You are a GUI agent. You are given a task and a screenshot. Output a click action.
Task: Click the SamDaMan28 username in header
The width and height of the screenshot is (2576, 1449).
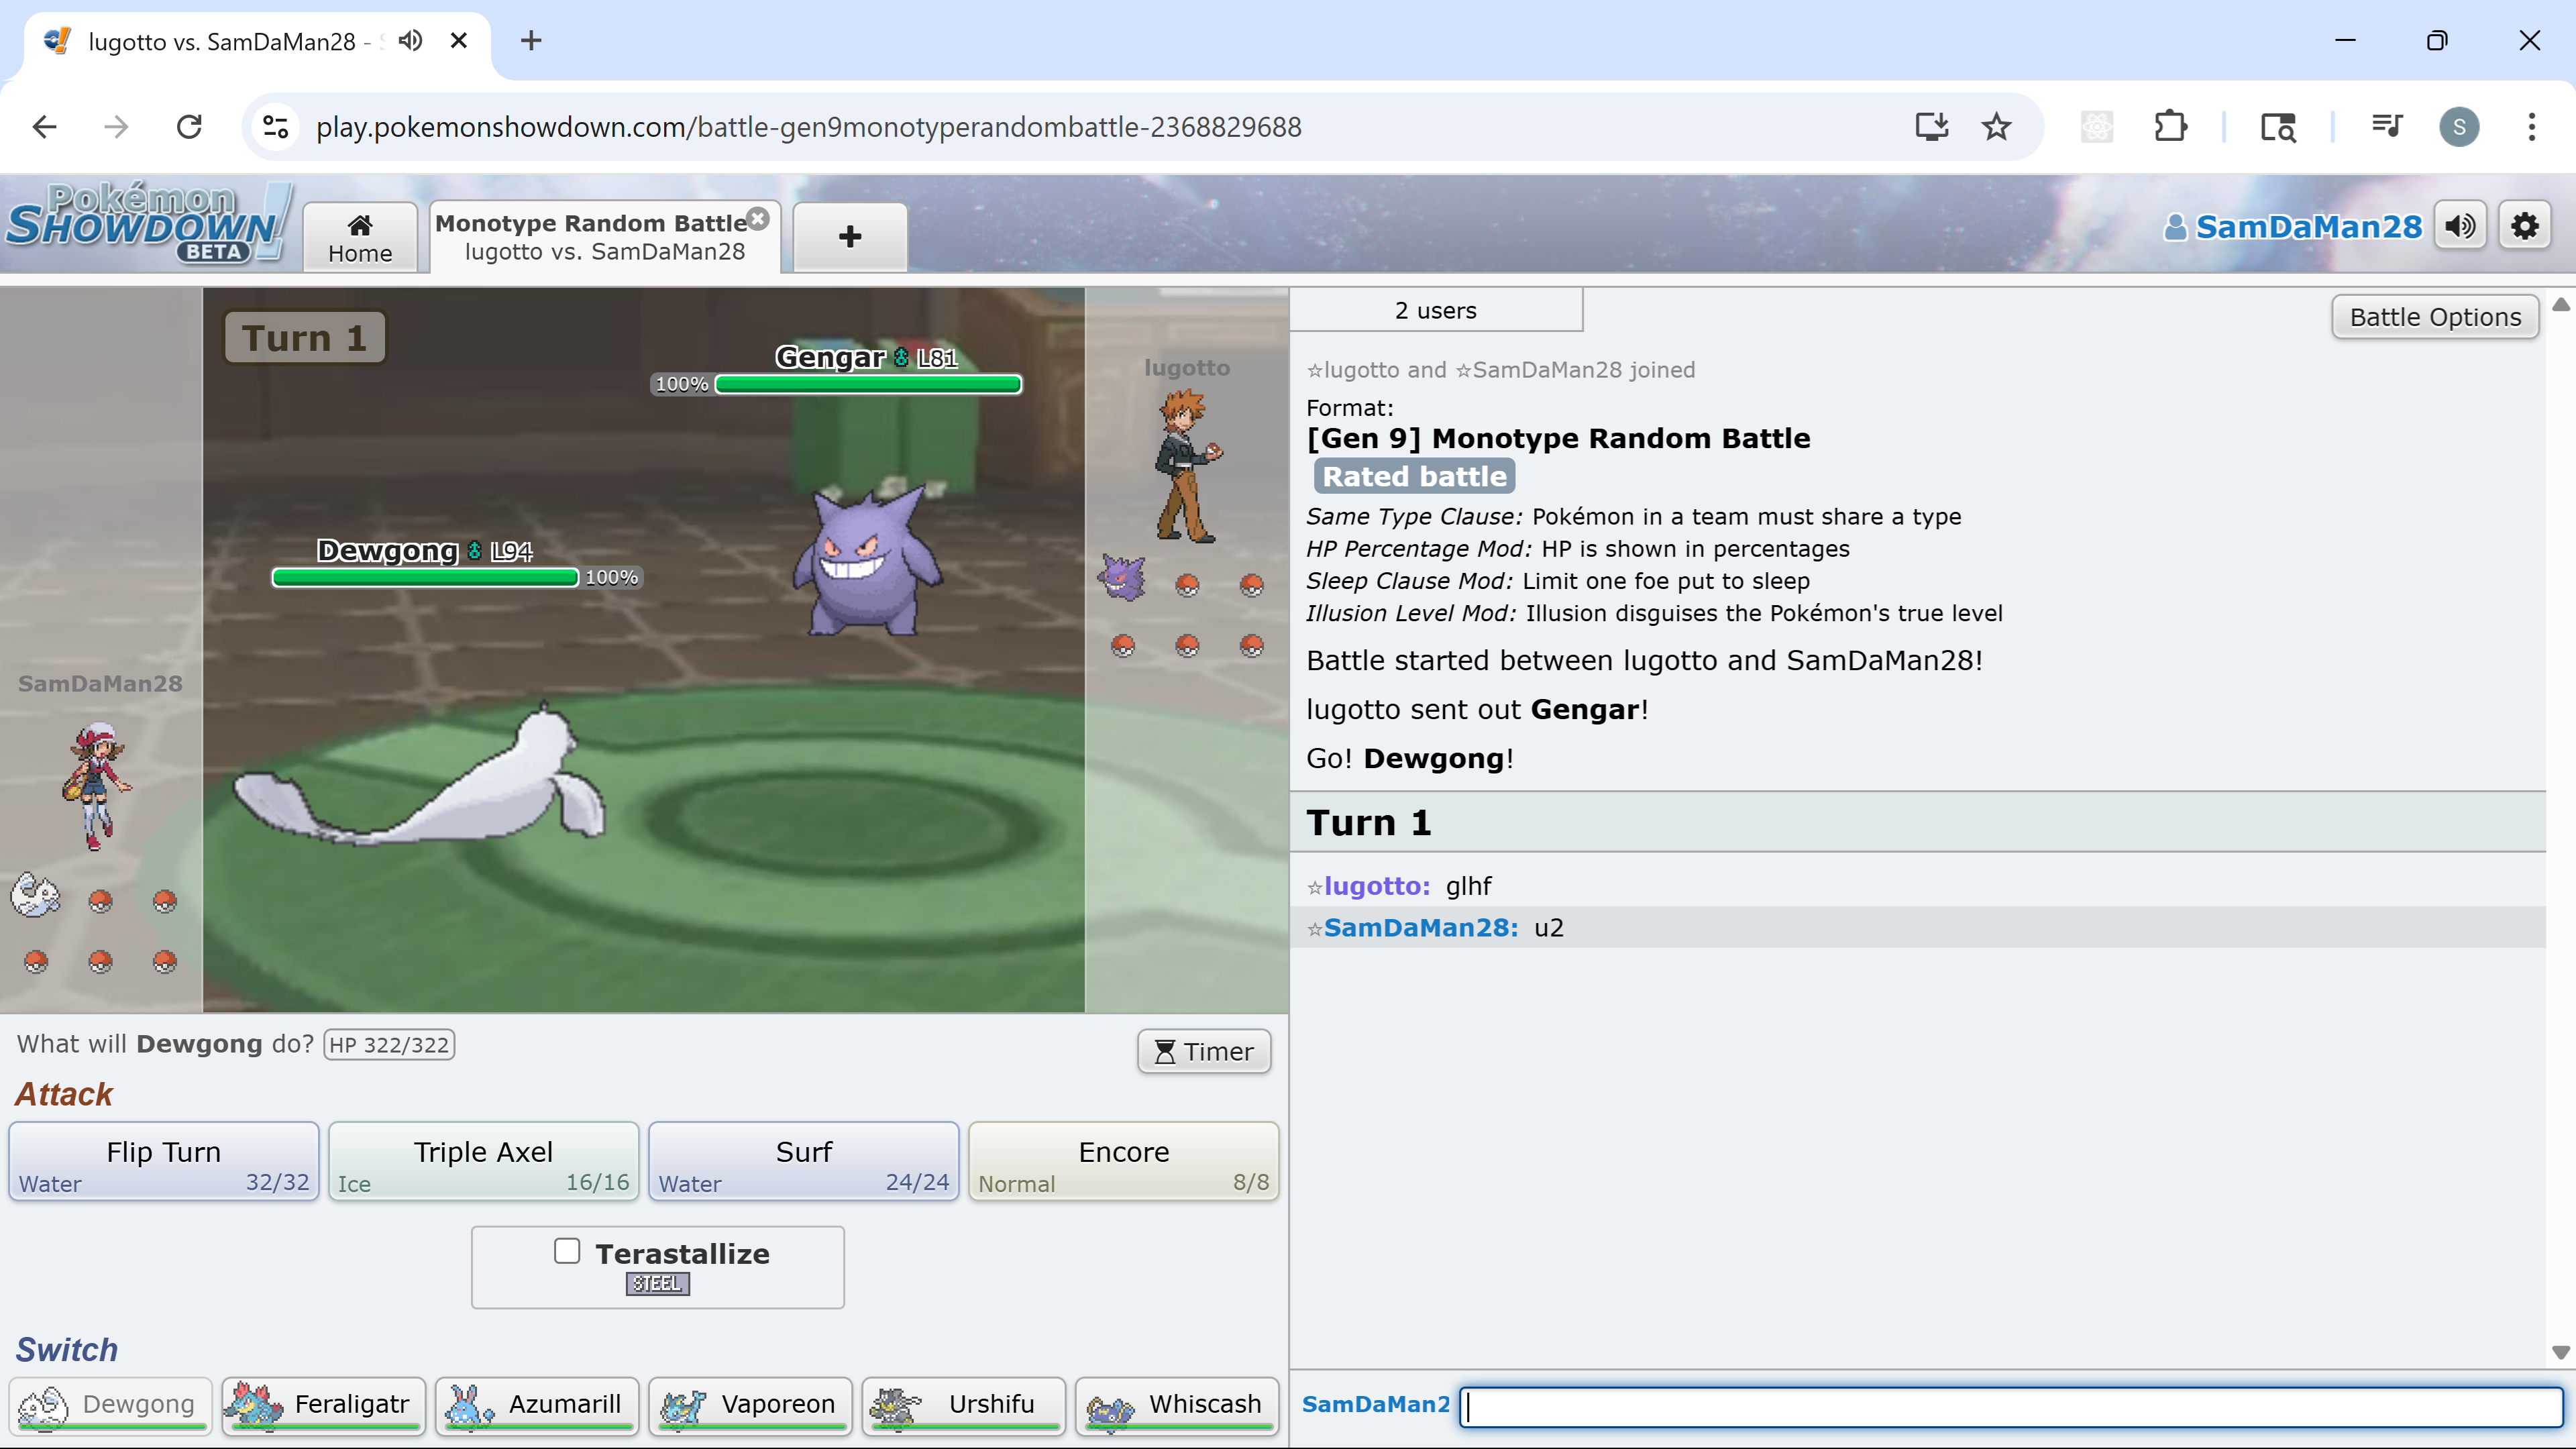[x=2293, y=227]
